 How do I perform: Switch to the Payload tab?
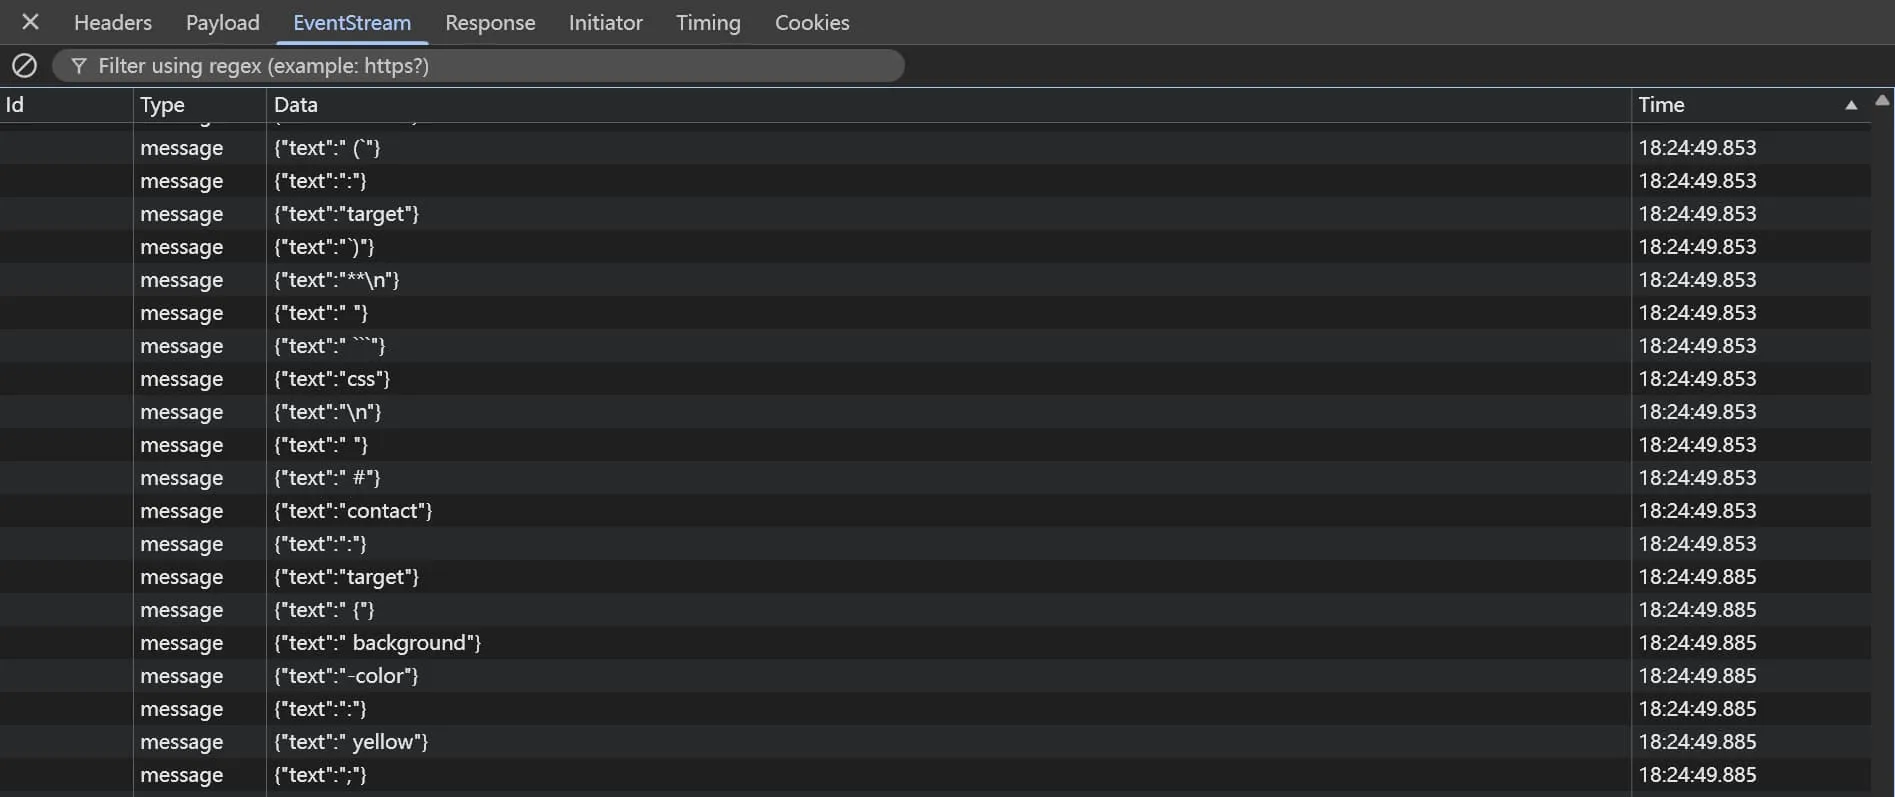222,22
